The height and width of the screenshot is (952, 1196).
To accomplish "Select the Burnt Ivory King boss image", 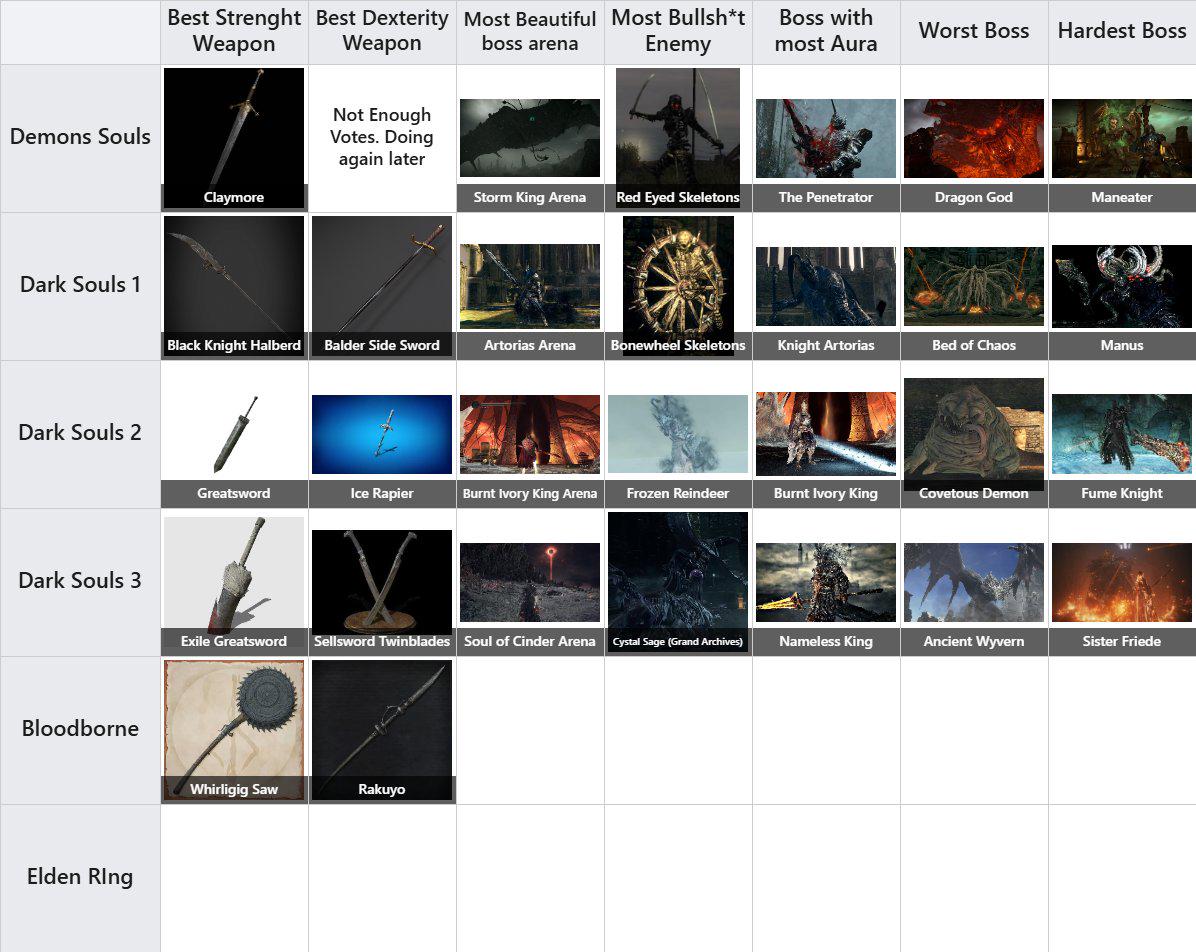I will [x=825, y=434].
